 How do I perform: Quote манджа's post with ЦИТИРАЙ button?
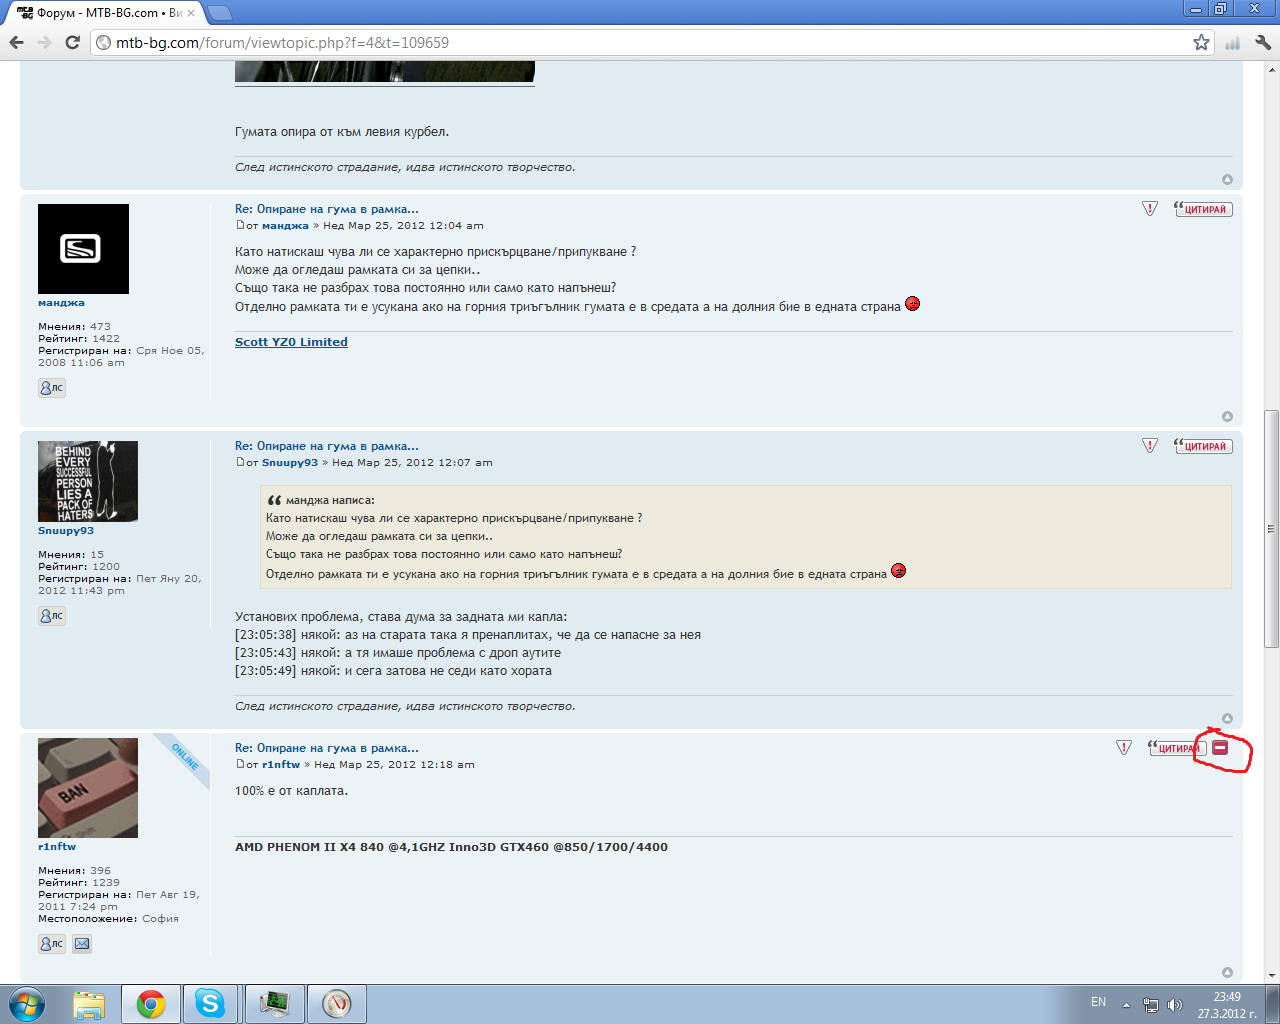click(x=1204, y=209)
